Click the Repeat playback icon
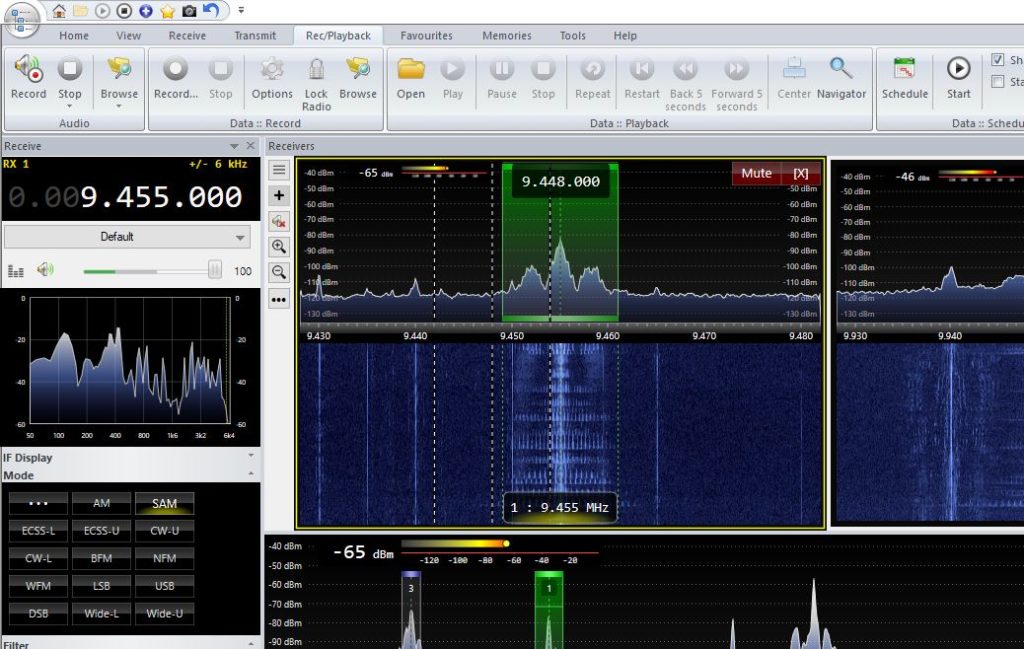The height and width of the screenshot is (649, 1024). [x=592, y=80]
